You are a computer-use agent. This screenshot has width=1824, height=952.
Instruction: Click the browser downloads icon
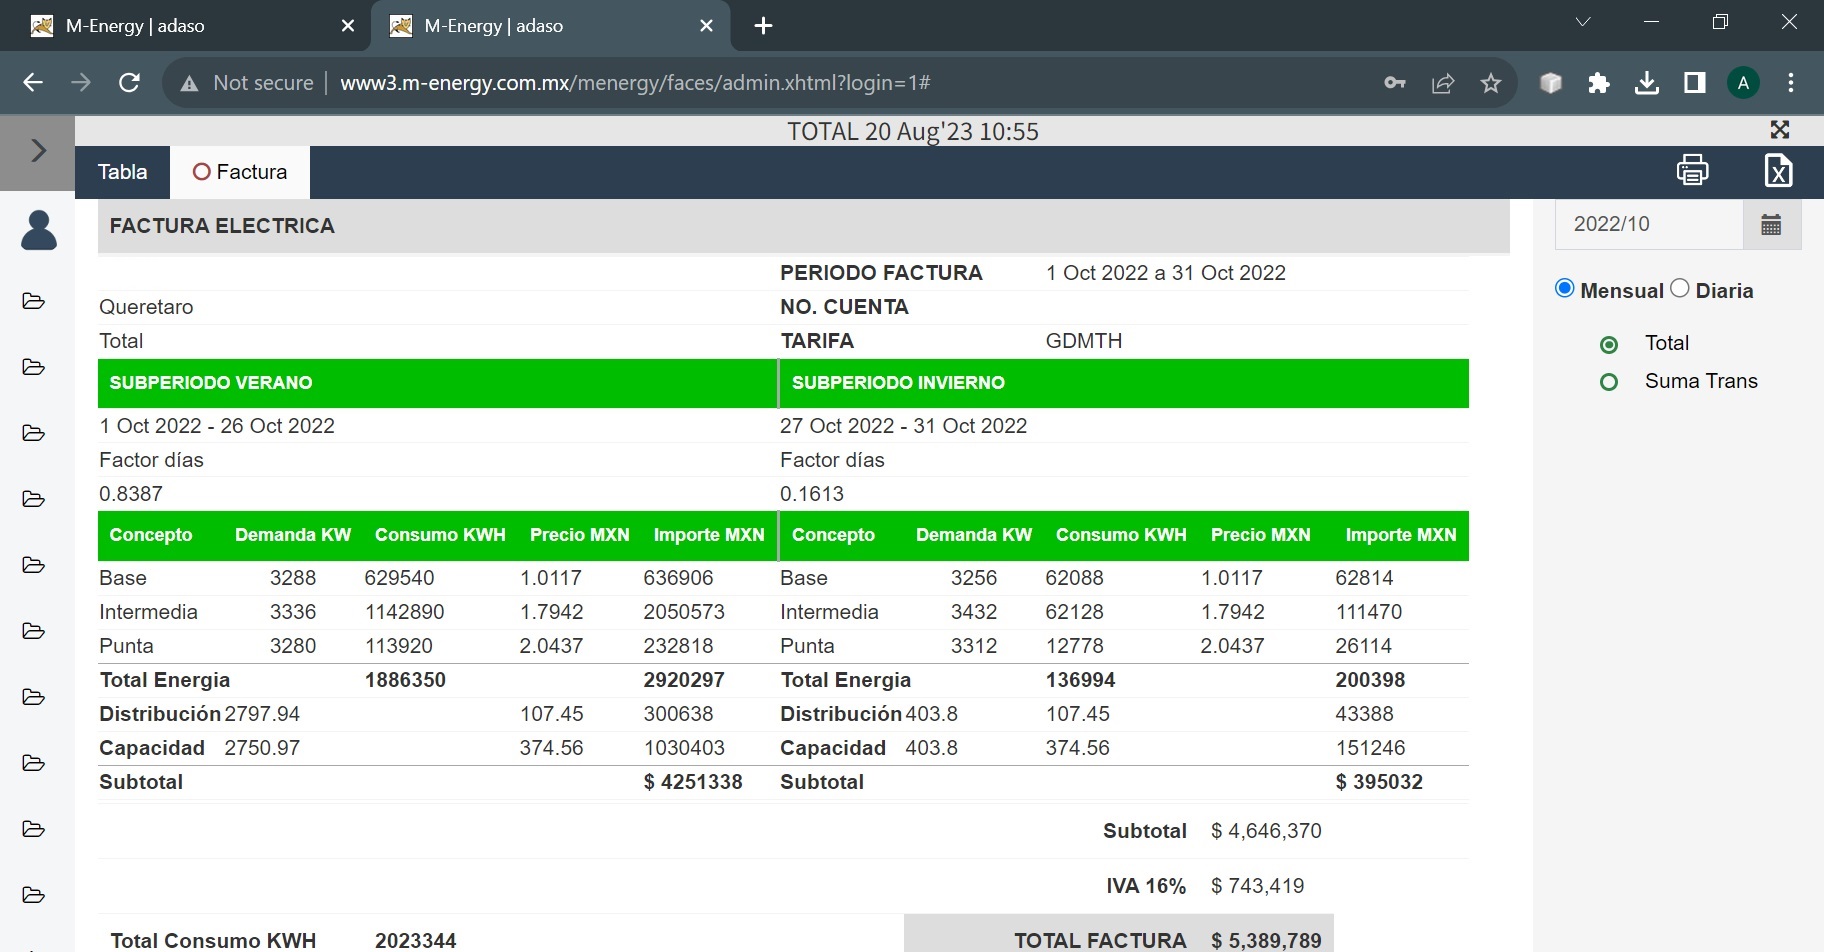[x=1646, y=83]
